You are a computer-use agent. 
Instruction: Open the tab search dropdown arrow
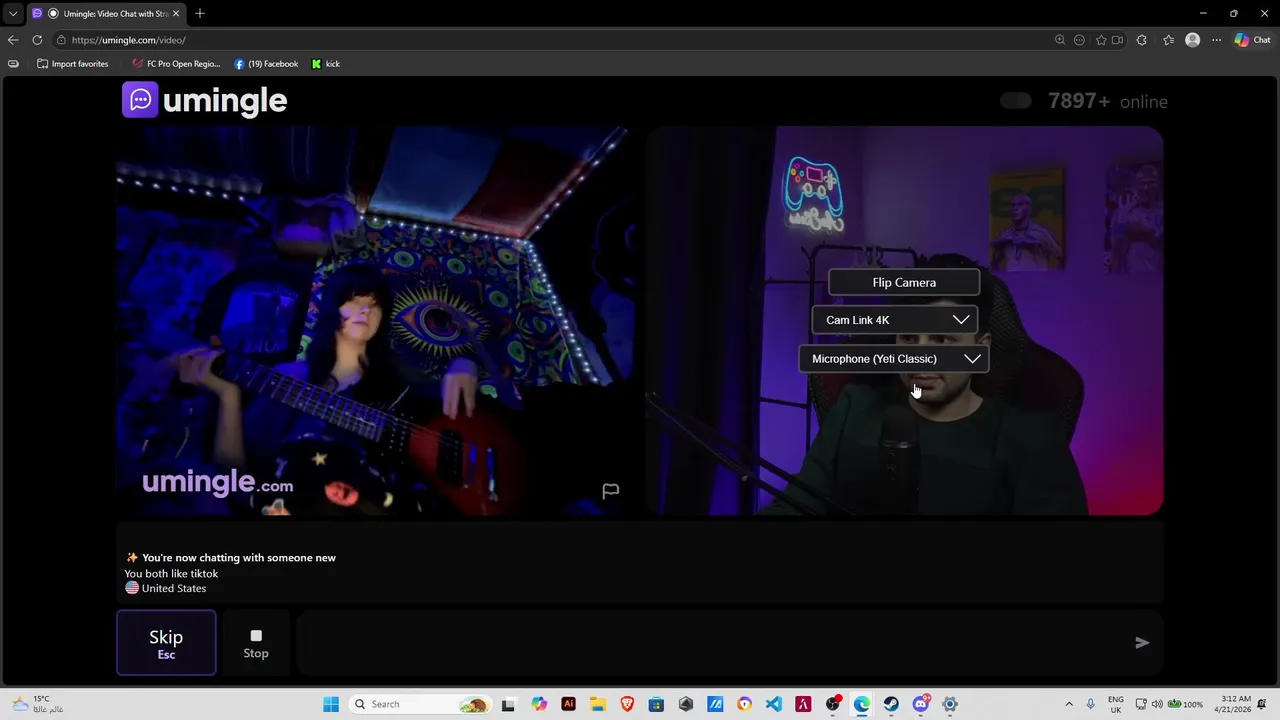[12, 14]
